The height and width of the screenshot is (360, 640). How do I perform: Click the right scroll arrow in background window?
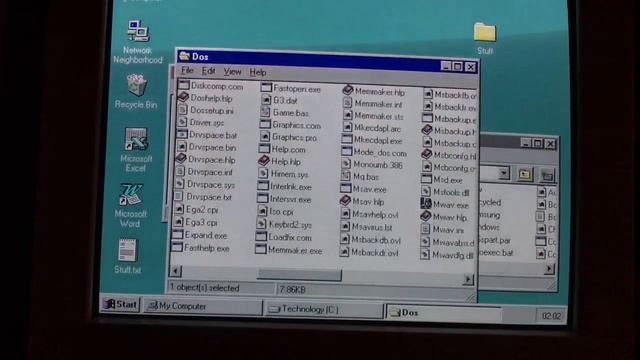tap(549, 269)
